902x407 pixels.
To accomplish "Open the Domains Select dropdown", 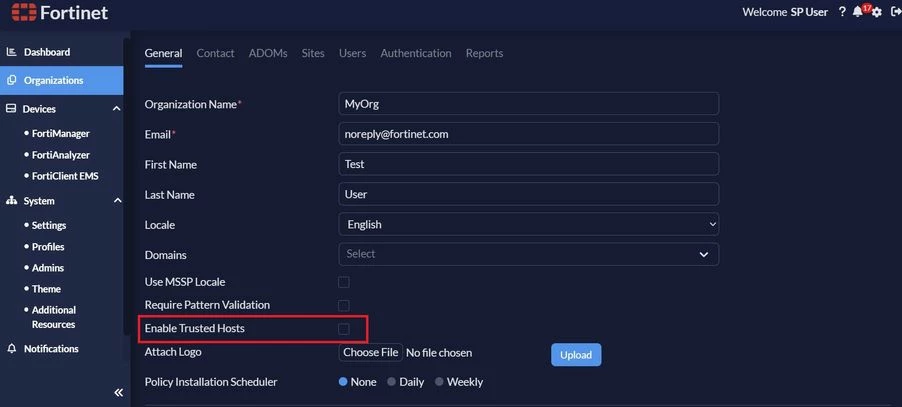I will click(529, 254).
